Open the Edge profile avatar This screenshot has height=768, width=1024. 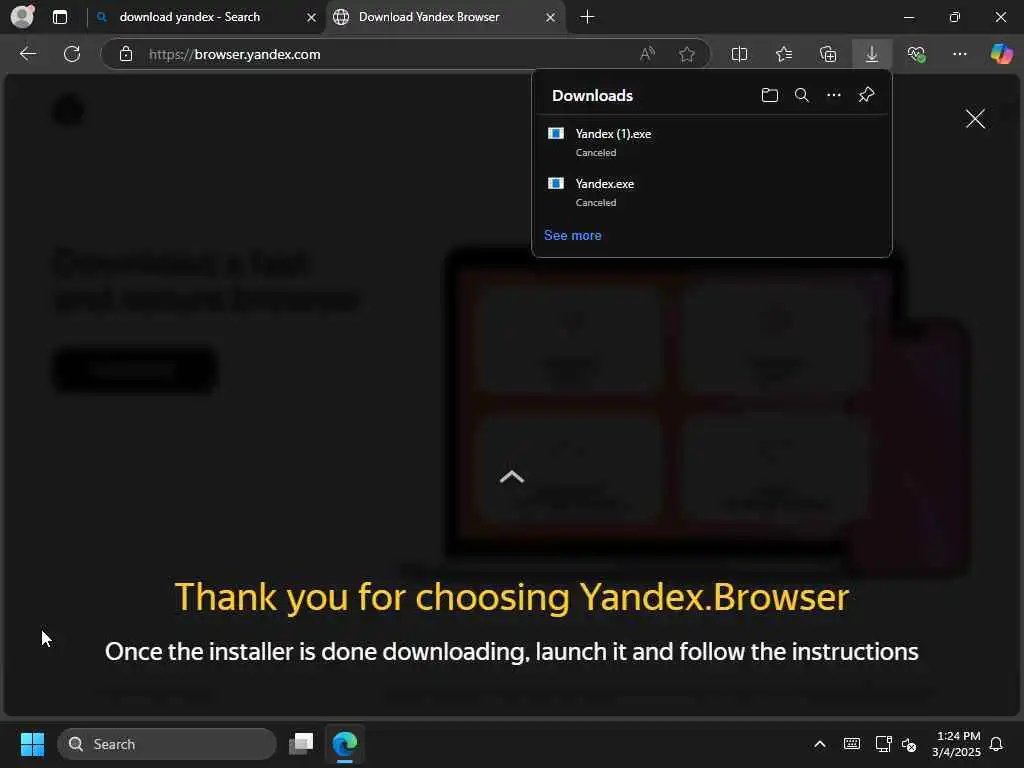pyautogui.click(x=23, y=16)
